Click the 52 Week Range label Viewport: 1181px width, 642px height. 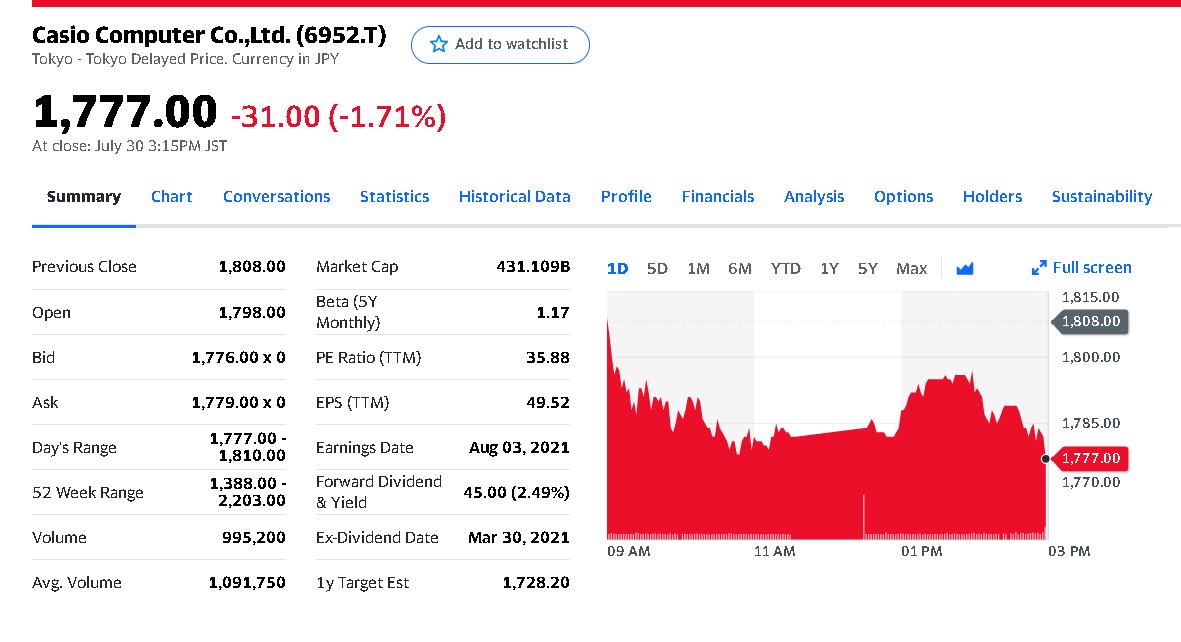point(87,493)
